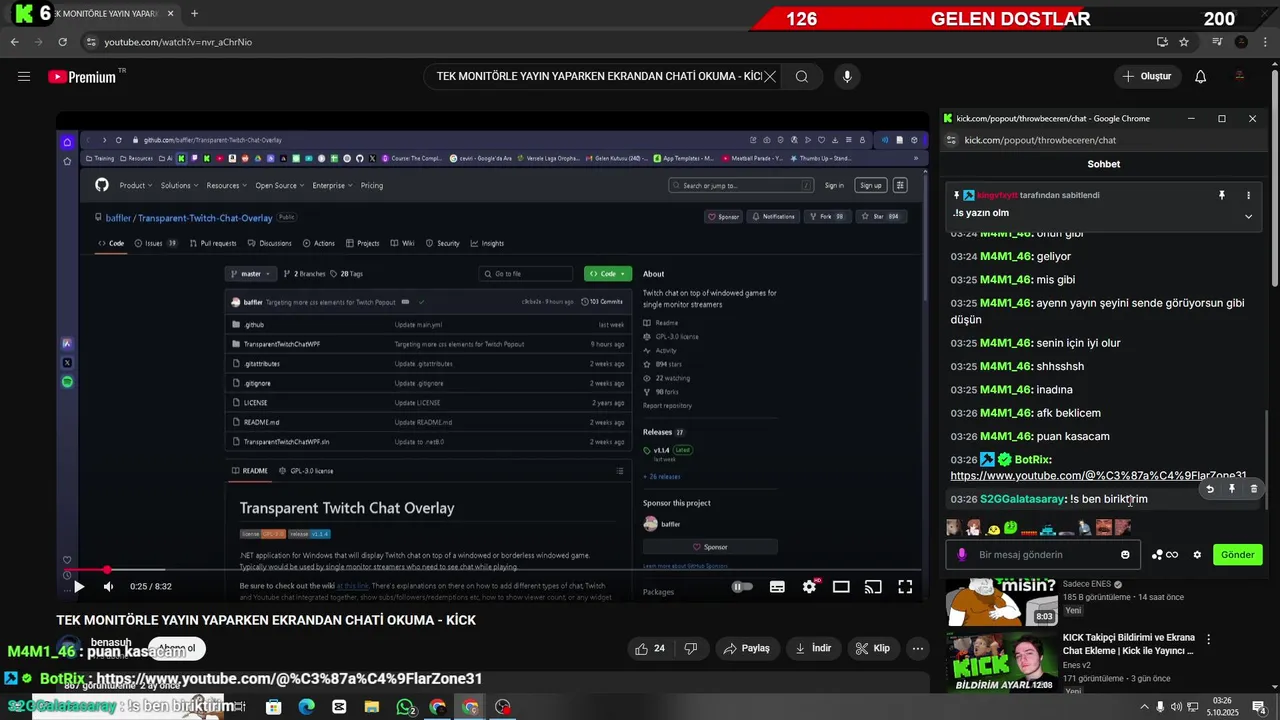1280x720 pixels.
Task: Dislike the video with thumbs down
Action: click(x=690, y=648)
